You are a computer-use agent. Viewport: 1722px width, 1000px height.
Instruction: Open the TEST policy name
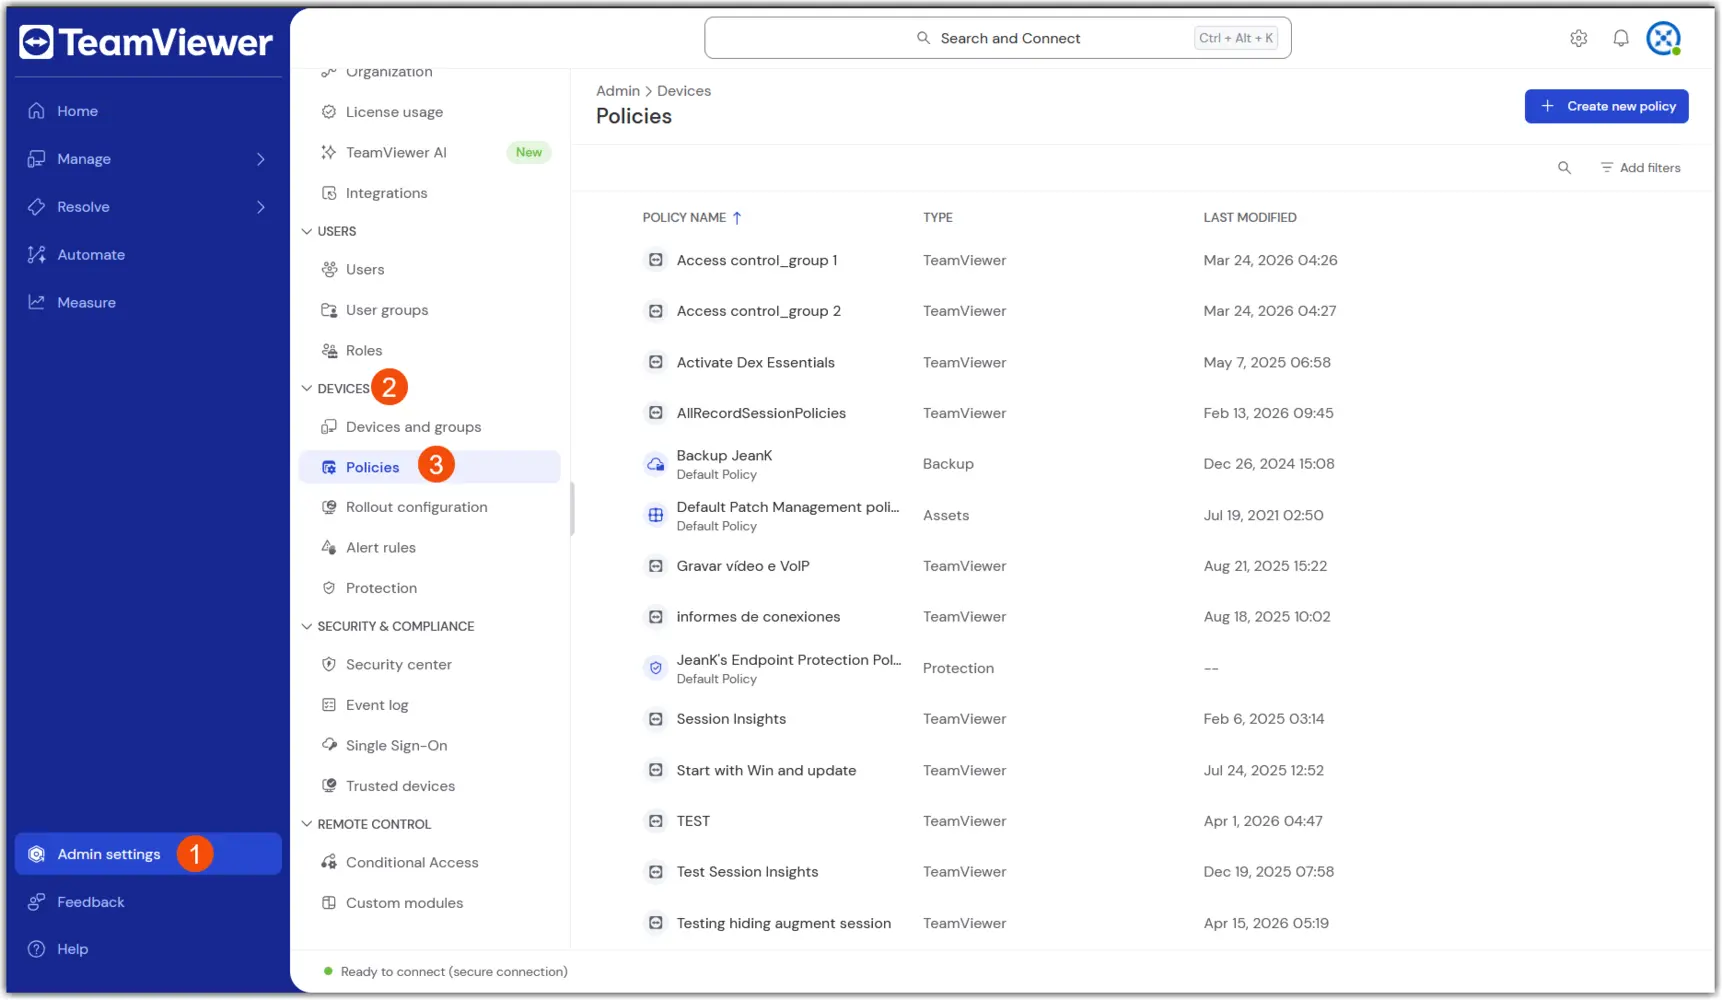(x=693, y=821)
